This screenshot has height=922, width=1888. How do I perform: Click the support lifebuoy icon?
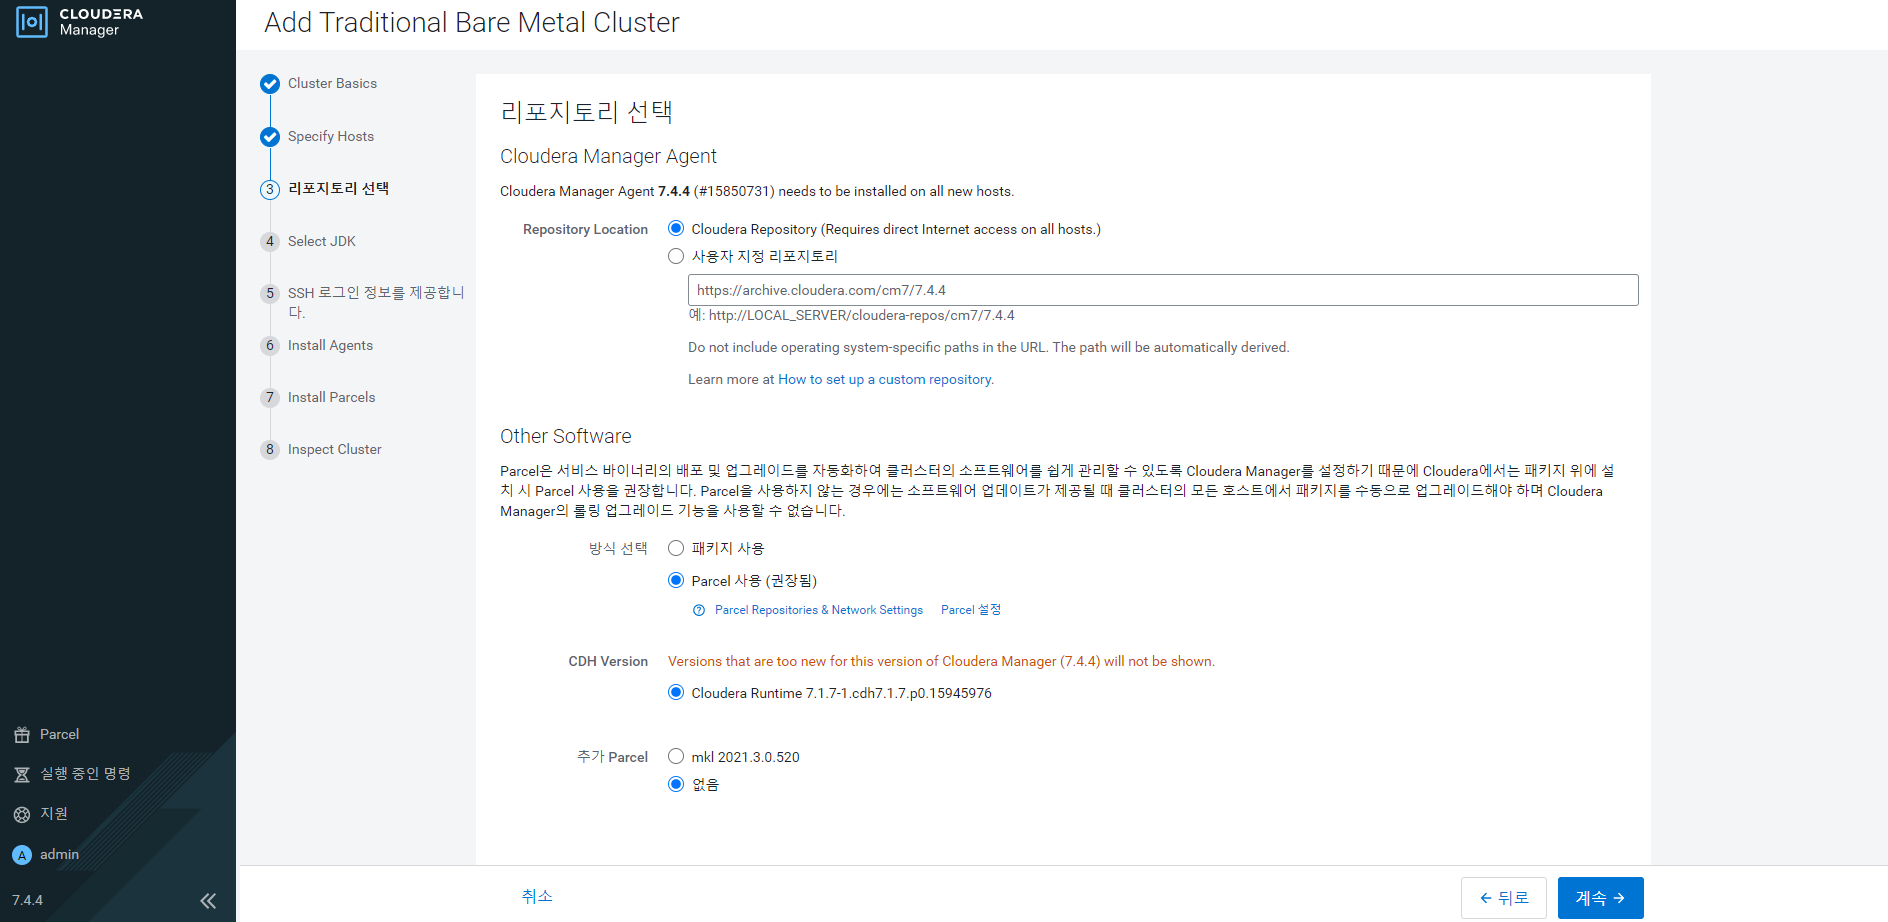(22, 815)
